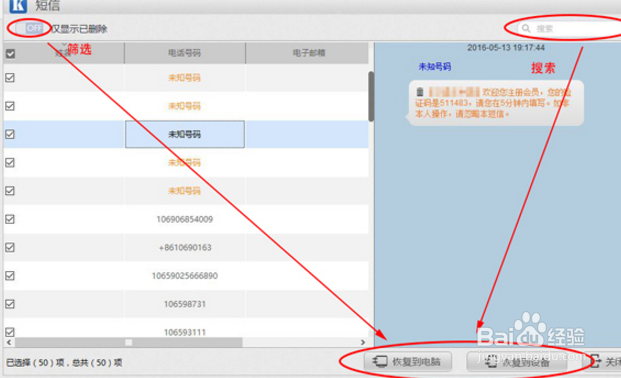The width and height of the screenshot is (621, 378).
Task: Click the left arrow of horizontal scrollbar
Action: coord(9,342)
